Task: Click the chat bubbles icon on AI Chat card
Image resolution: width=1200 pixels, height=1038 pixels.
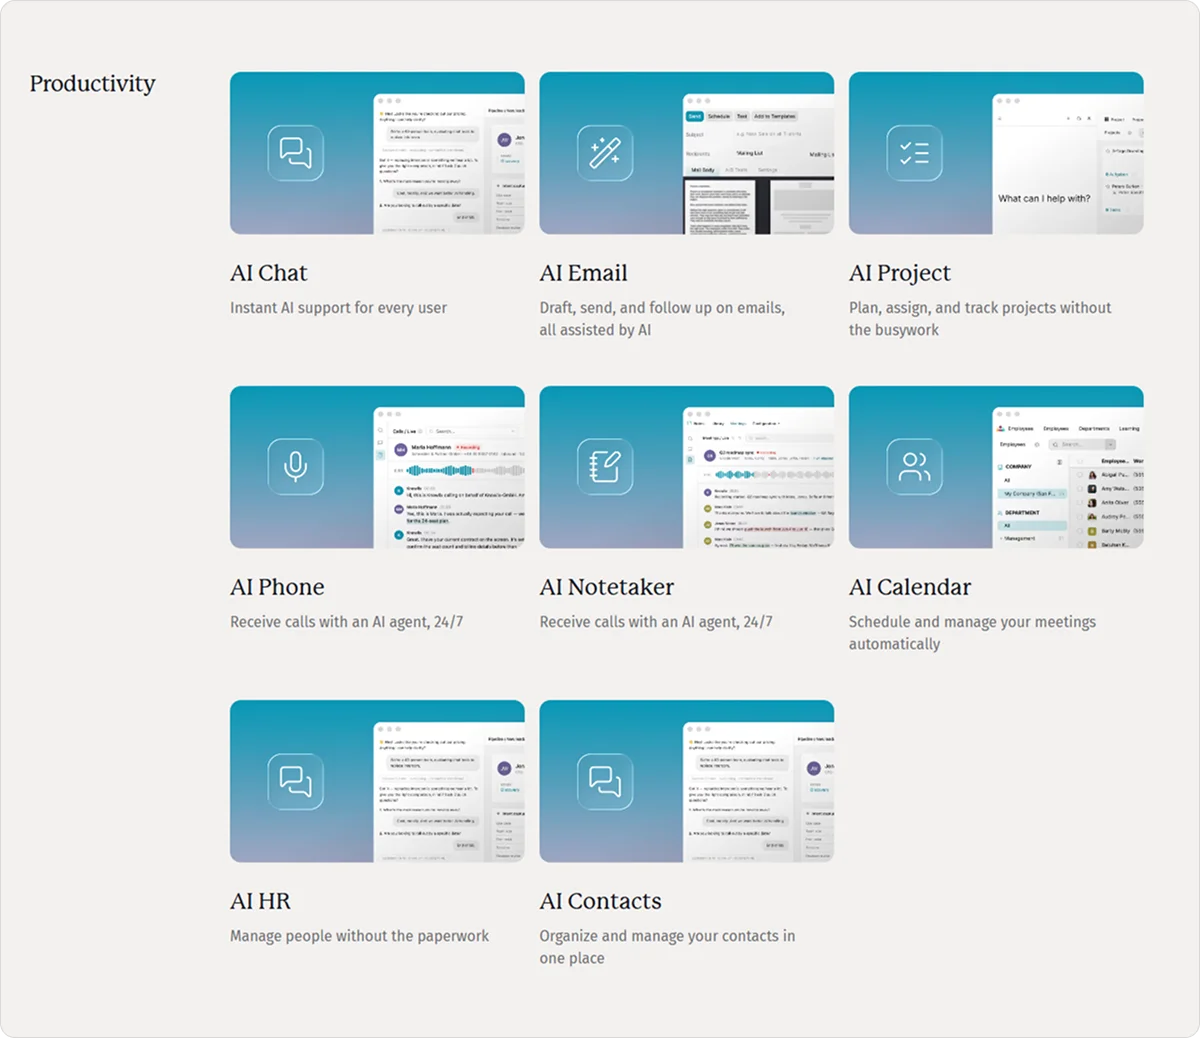Action: click(296, 153)
